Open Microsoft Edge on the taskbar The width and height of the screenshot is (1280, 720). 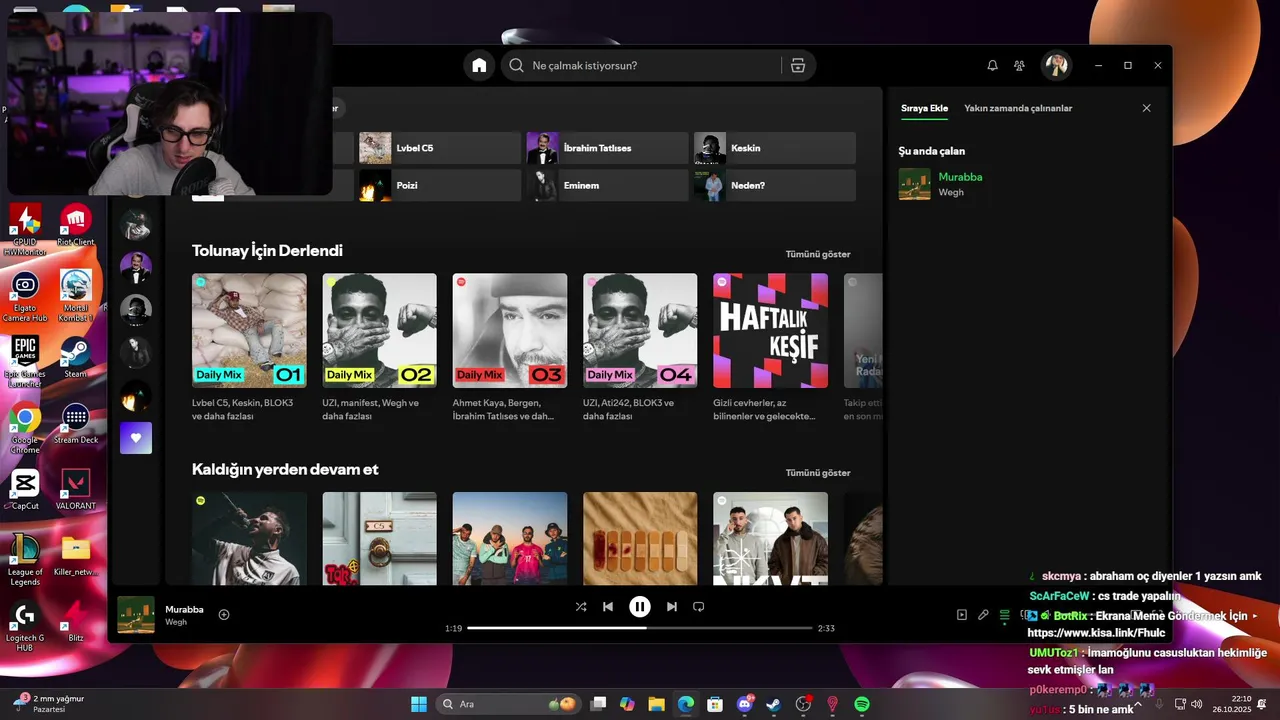(x=686, y=704)
